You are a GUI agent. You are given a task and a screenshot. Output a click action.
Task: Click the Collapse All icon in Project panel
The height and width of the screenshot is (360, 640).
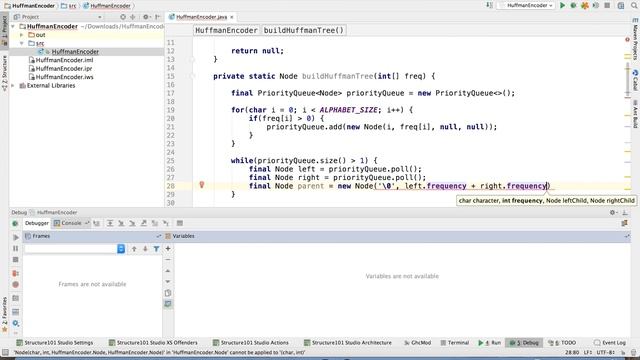133,17
